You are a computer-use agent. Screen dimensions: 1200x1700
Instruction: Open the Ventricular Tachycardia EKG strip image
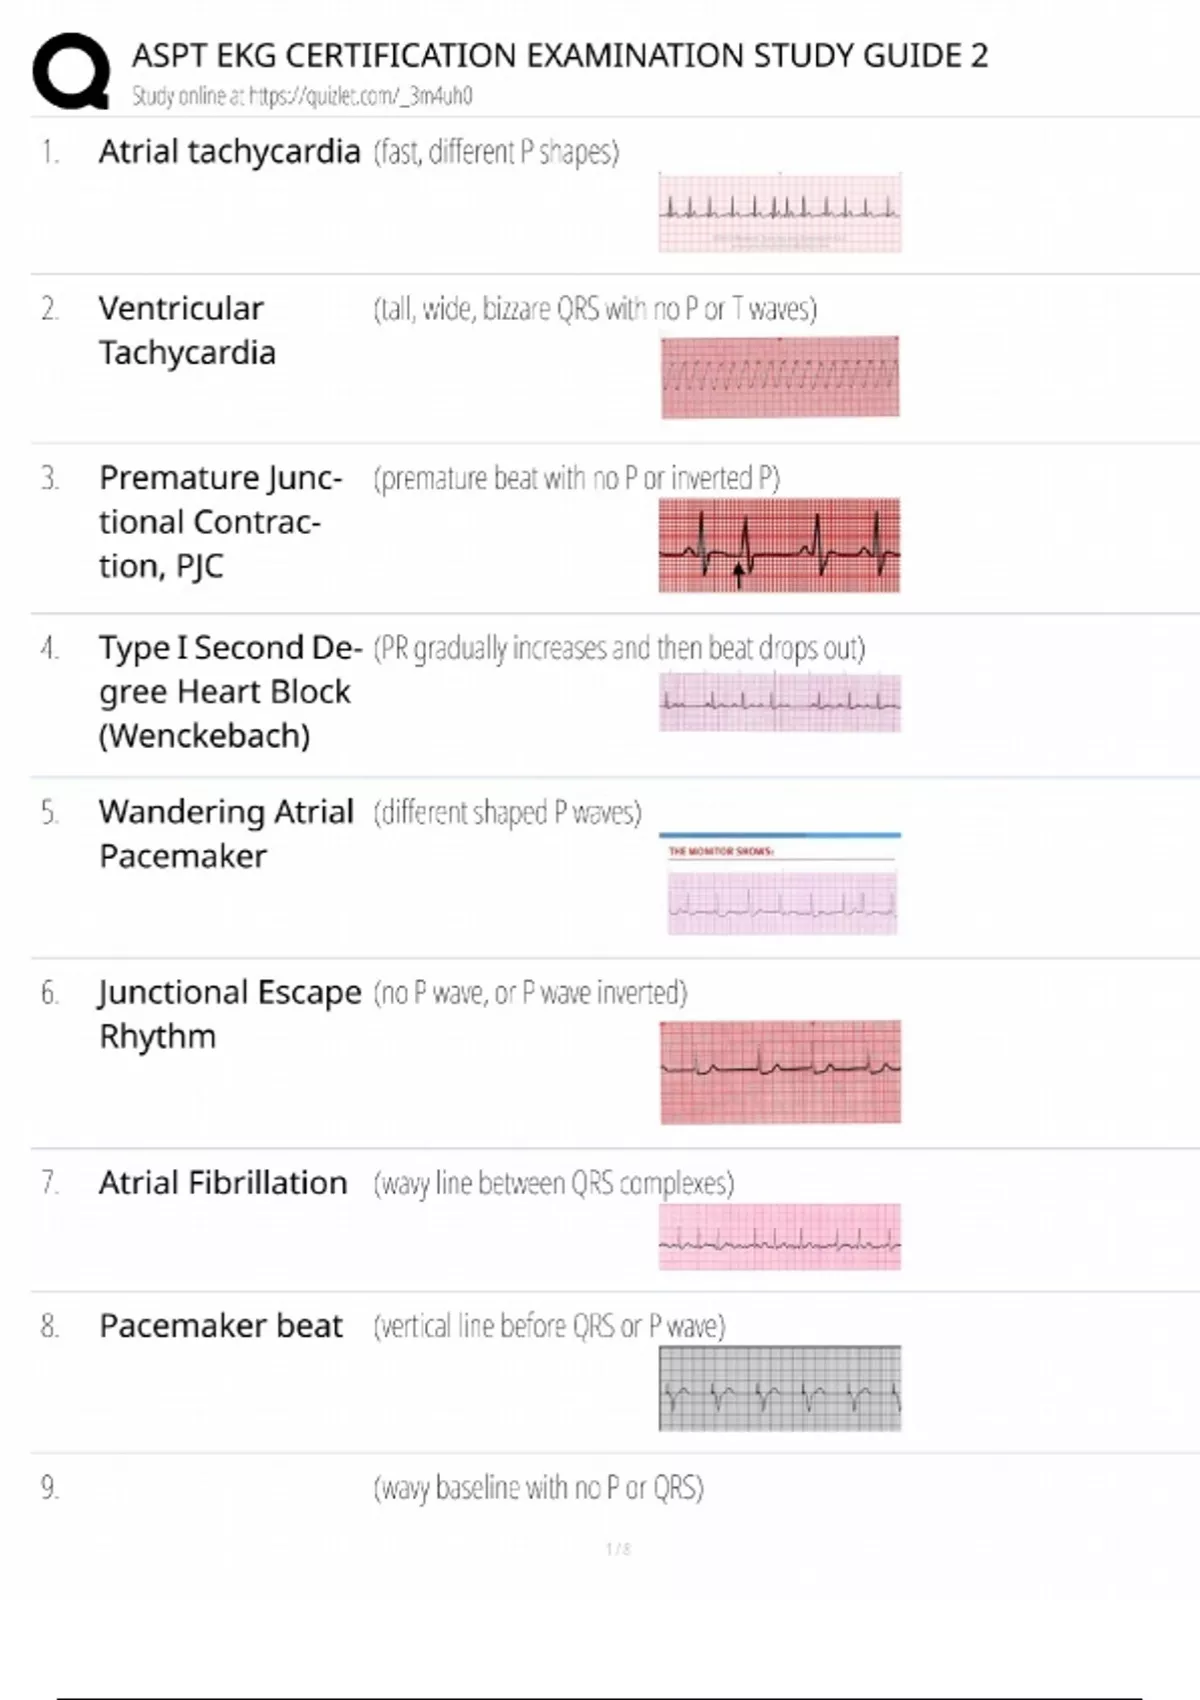click(x=780, y=377)
